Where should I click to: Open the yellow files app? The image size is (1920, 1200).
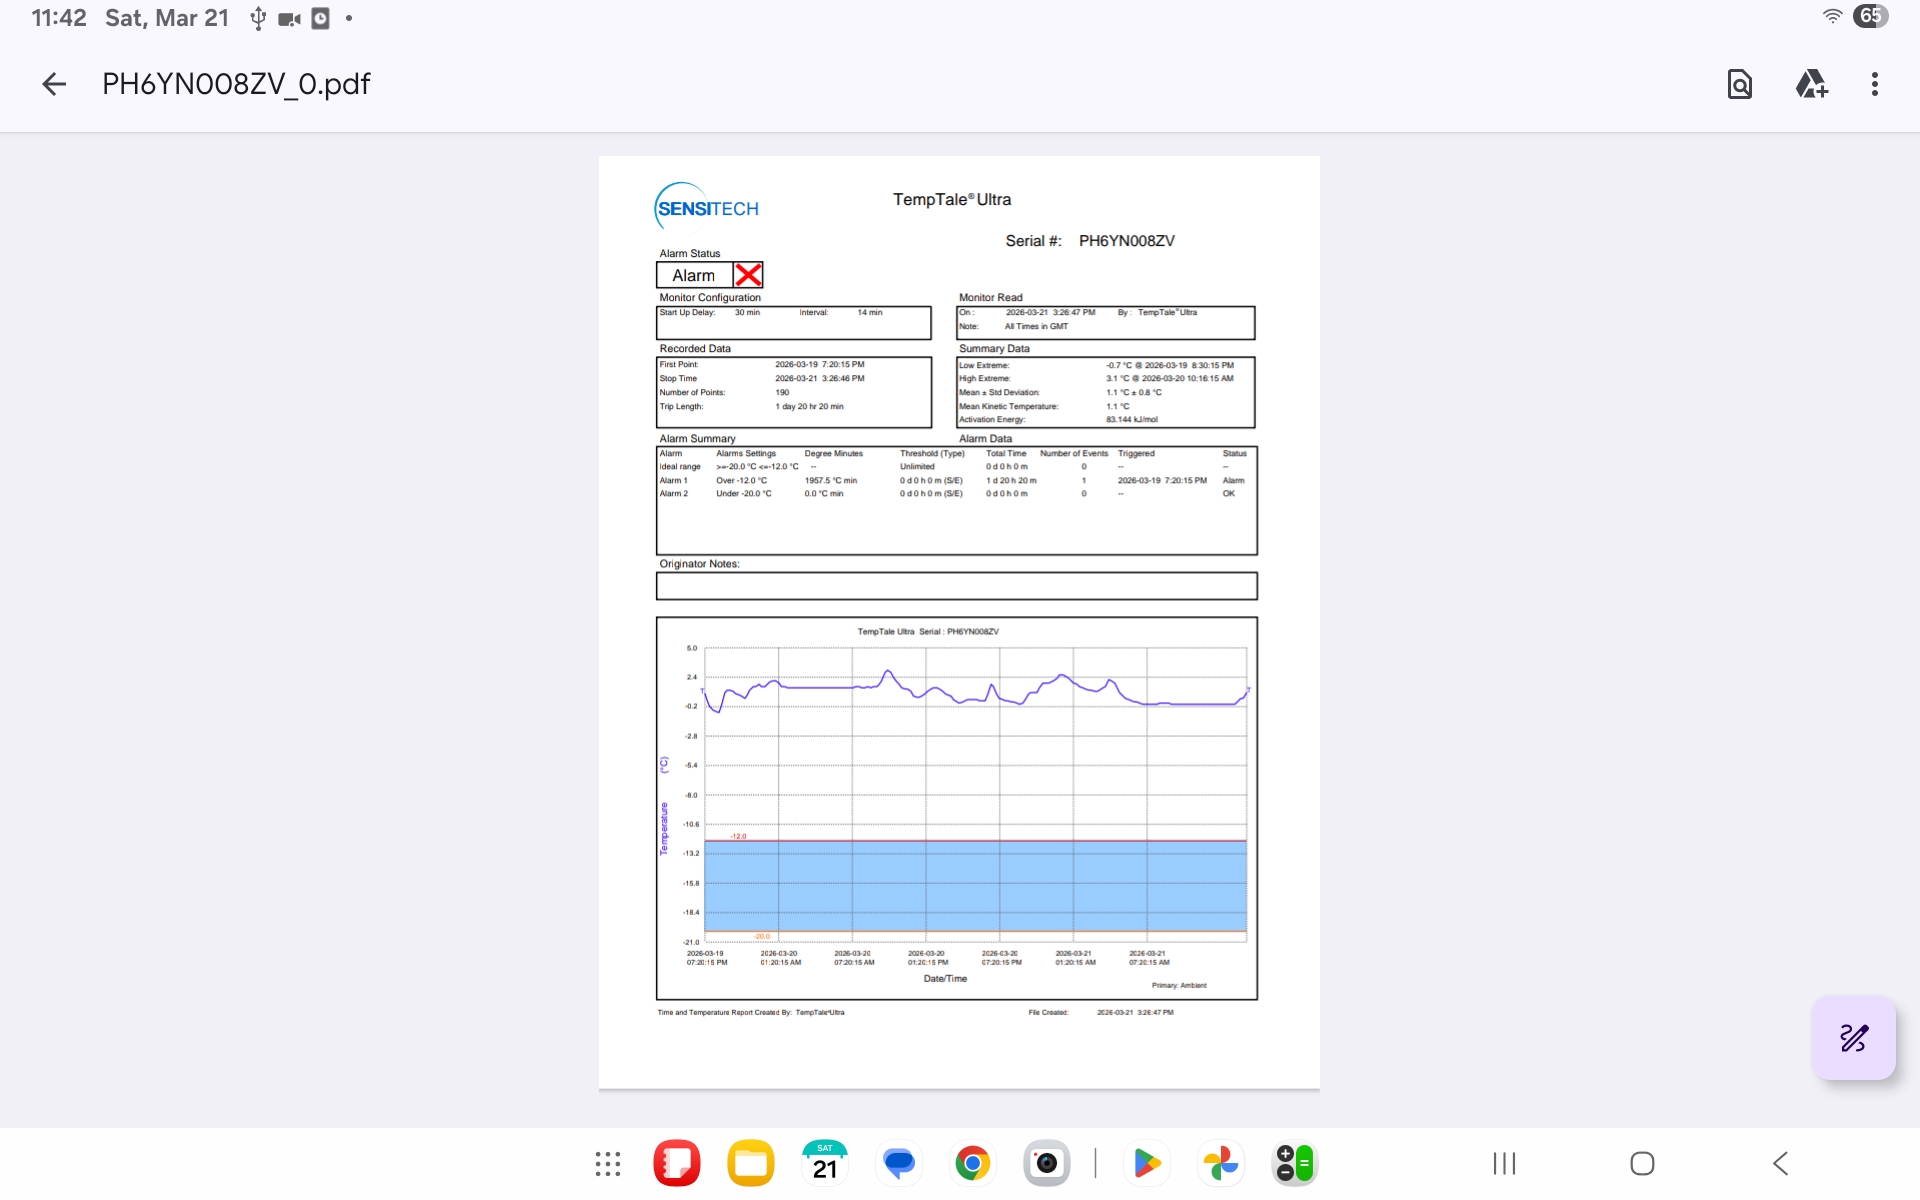pyautogui.click(x=751, y=1164)
